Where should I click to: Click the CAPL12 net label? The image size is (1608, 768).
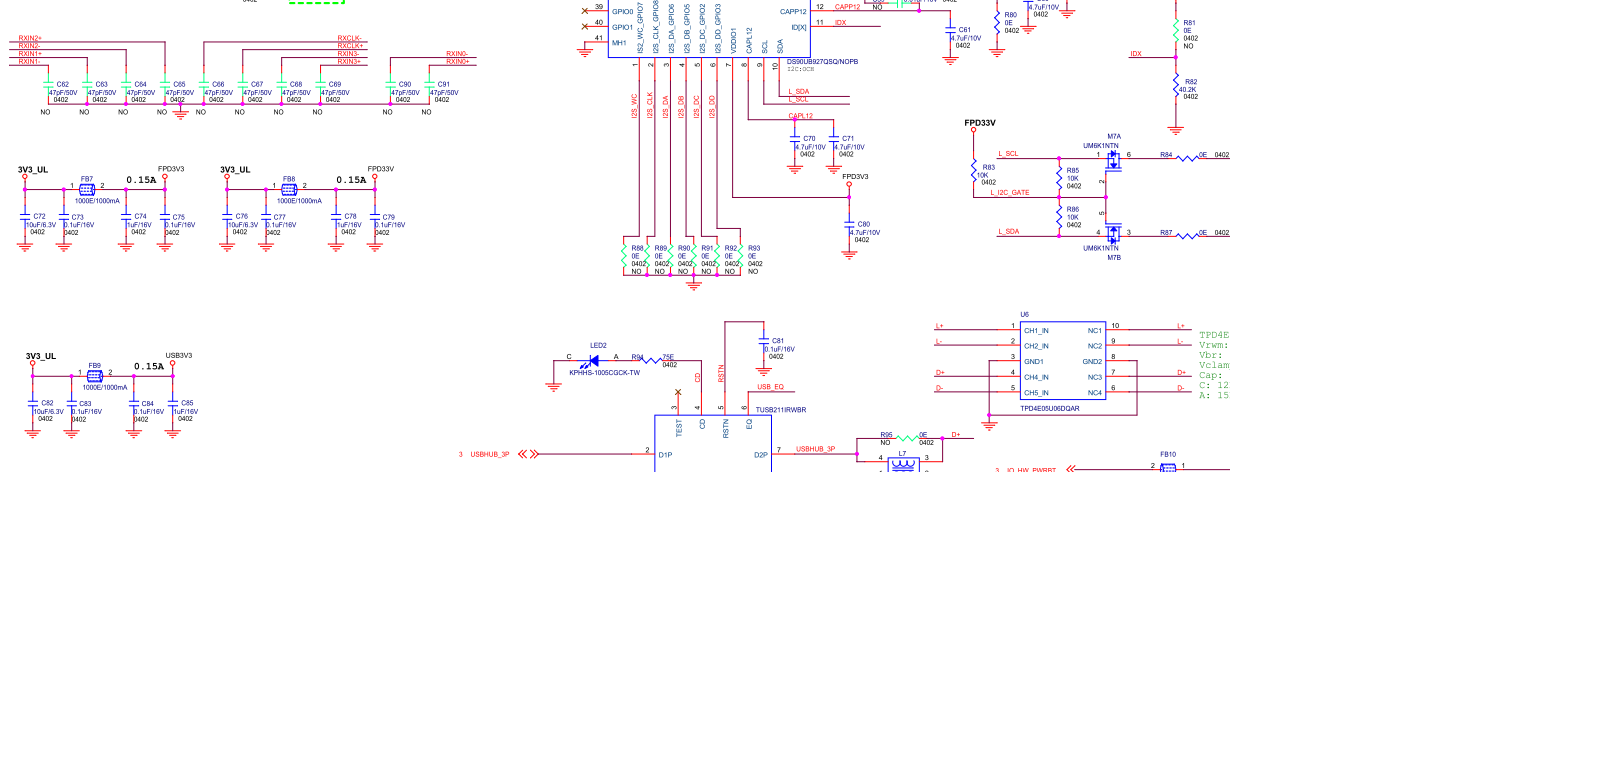pos(801,116)
